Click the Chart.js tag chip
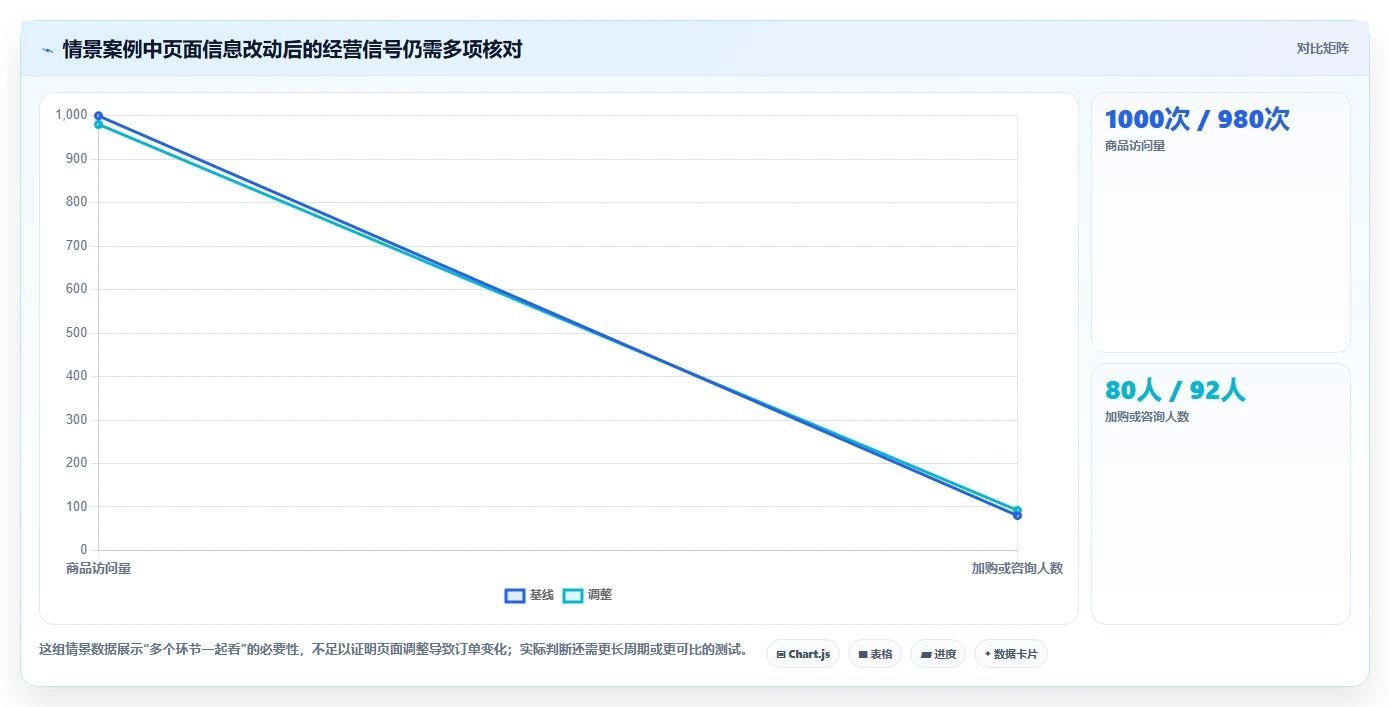The width and height of the screenshot is (1390, 707). pyautogui.click(x=803, y=654)
